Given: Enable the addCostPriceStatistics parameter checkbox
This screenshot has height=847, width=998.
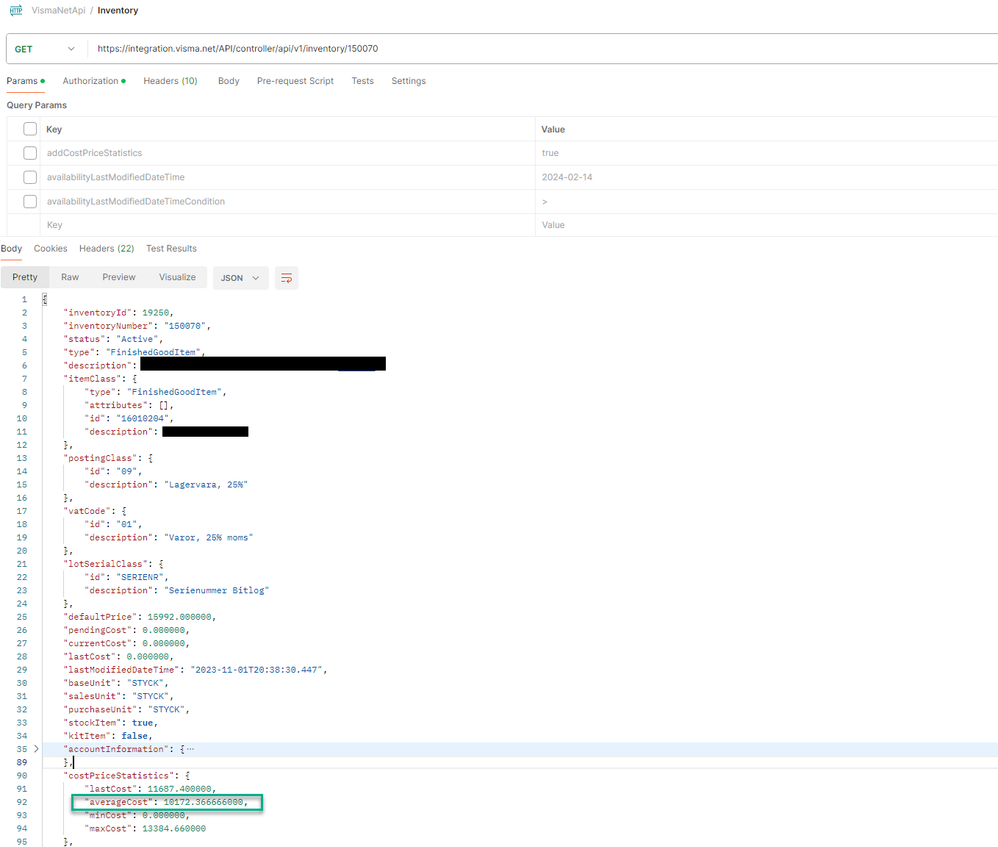Looking at the screenshot, I should (30, 153).
